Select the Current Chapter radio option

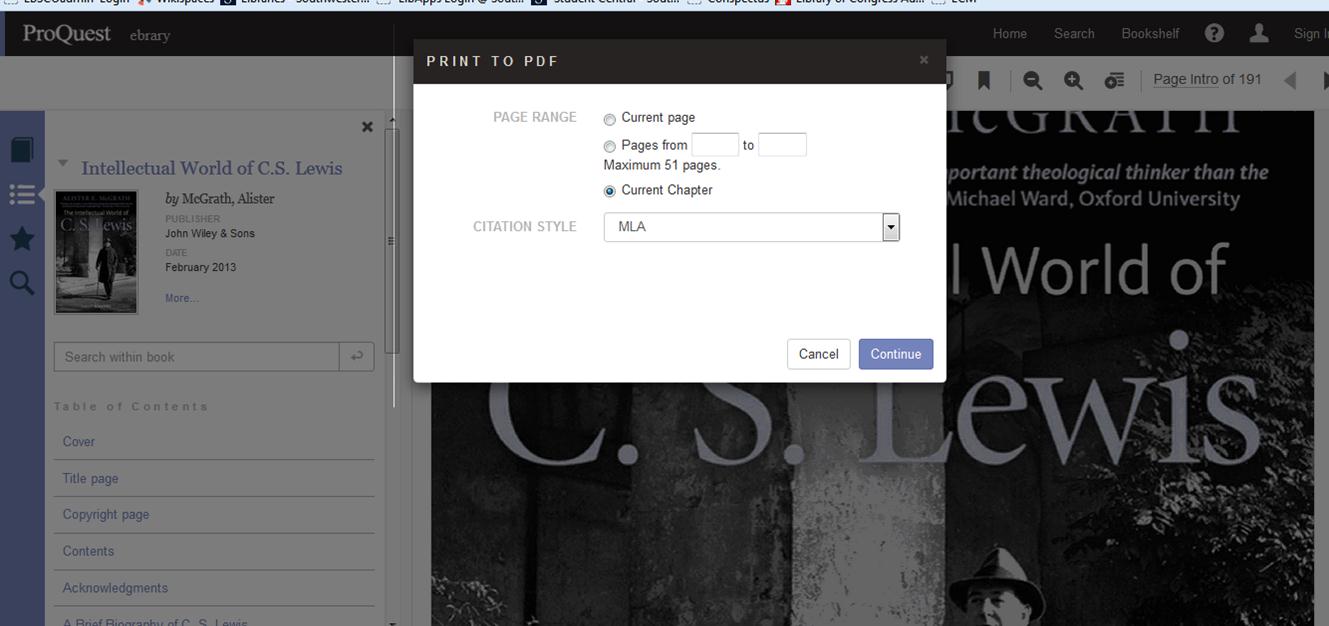(x=610, y=191)
